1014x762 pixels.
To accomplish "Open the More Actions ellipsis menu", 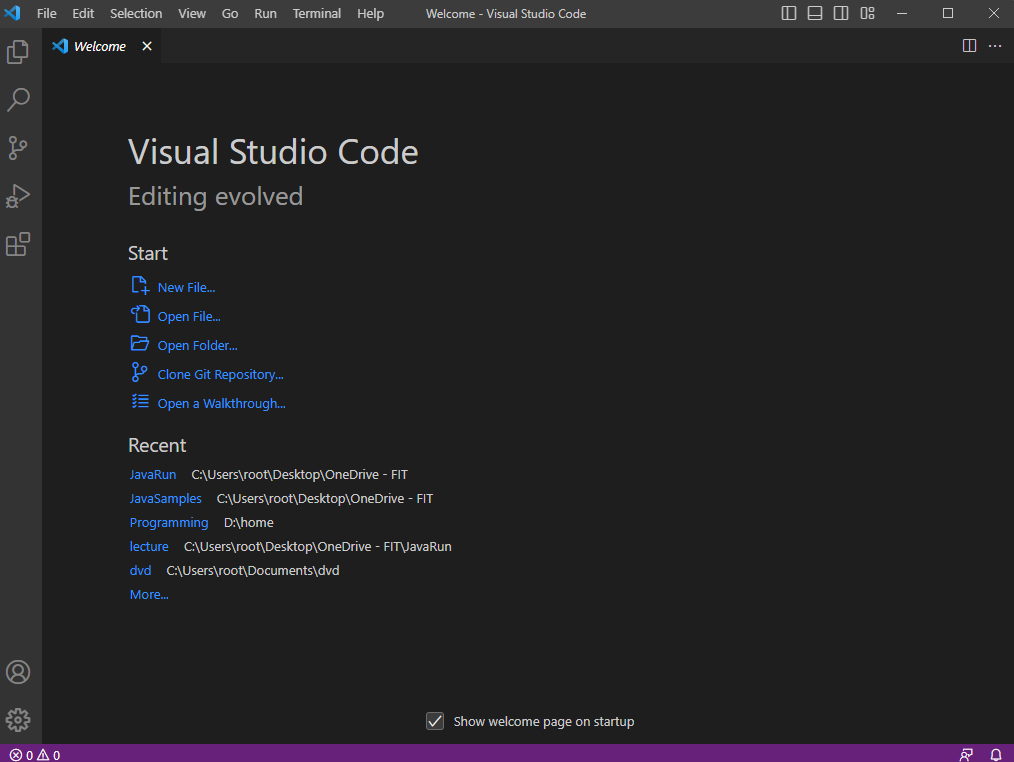I will (995, 46).
